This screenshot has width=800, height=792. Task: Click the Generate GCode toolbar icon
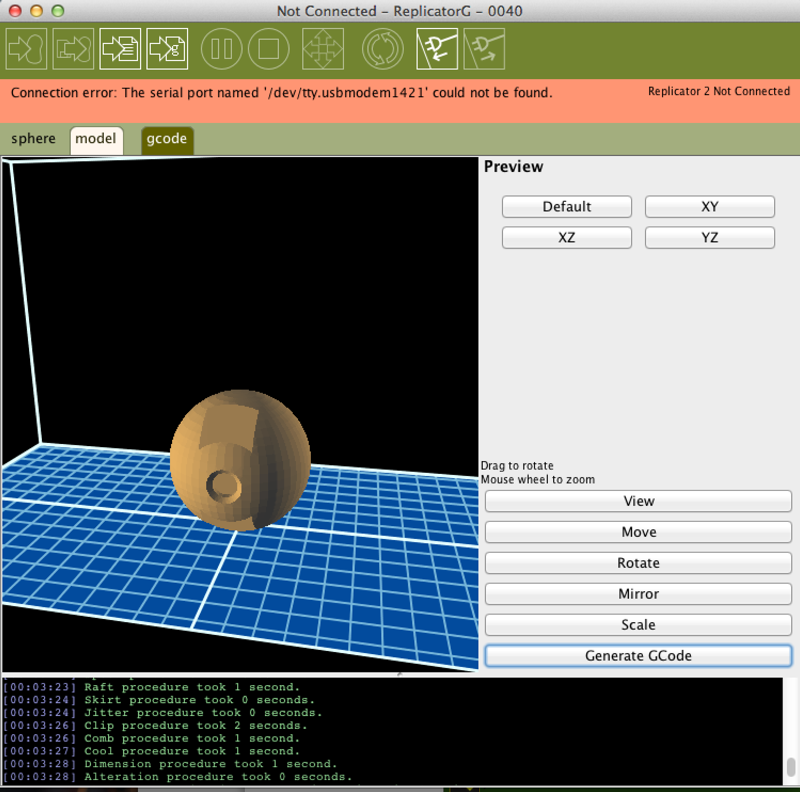coord(167,49)
